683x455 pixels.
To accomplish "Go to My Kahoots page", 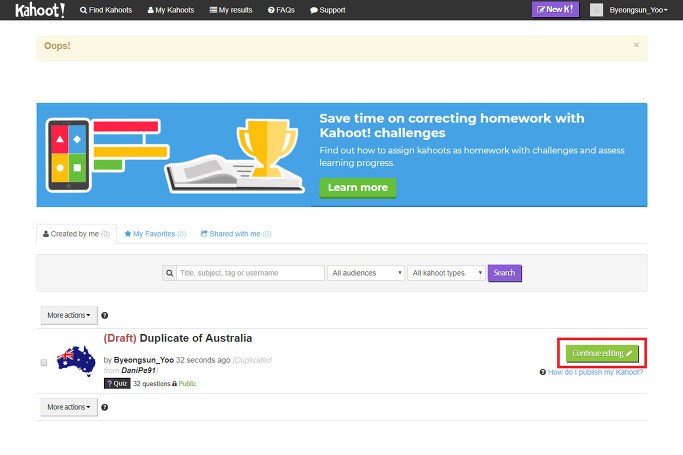I will (x=171, y=10).
